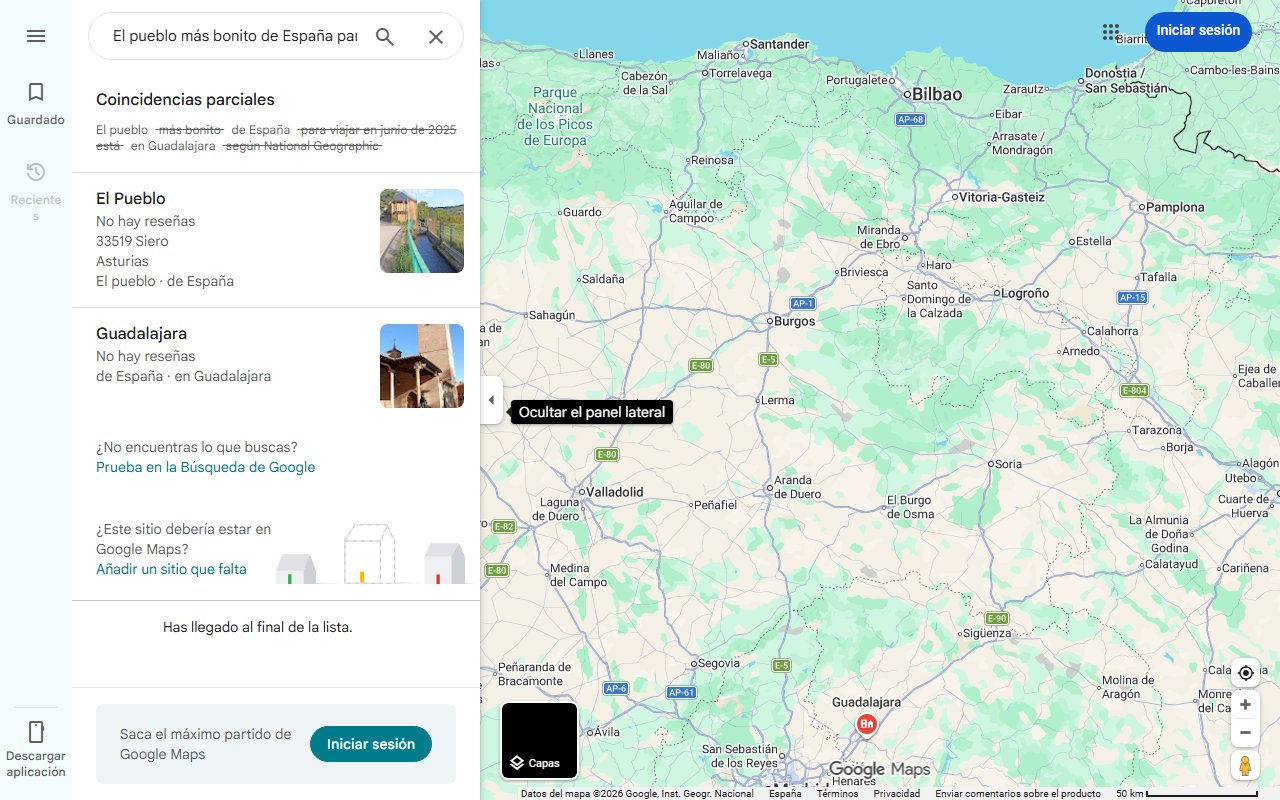The image size is (1280, 800).
Task: Open the hamburger main menu
Action: pyautogui.click(x=36, y=36)
